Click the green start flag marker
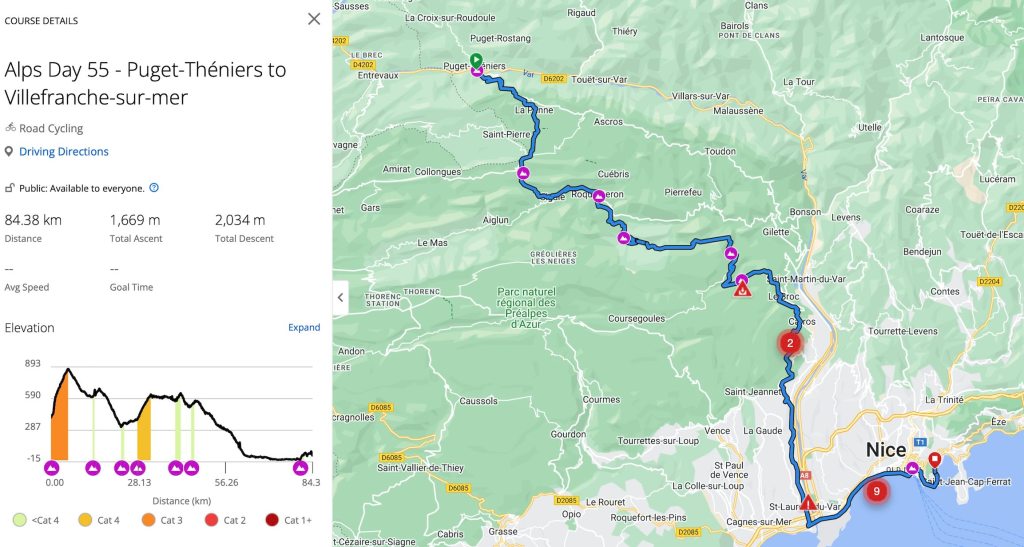1024x547 pixels. click(476, 59)
